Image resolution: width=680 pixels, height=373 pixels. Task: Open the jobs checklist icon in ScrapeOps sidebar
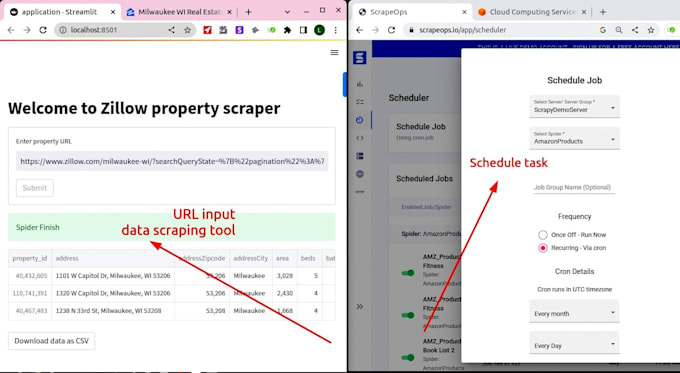(360, 102)
